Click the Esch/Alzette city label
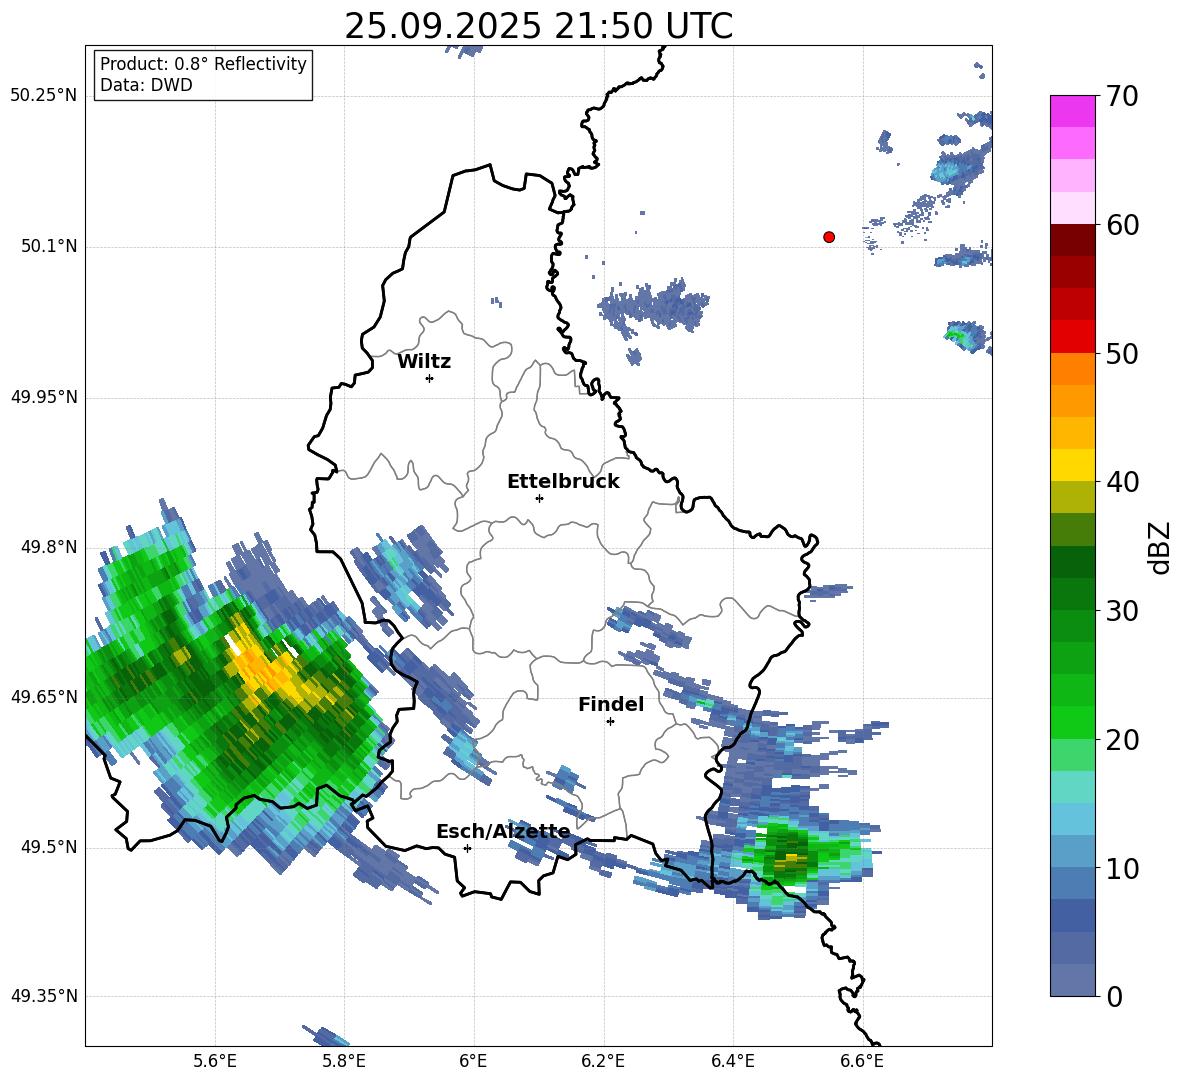 [504, 832]
